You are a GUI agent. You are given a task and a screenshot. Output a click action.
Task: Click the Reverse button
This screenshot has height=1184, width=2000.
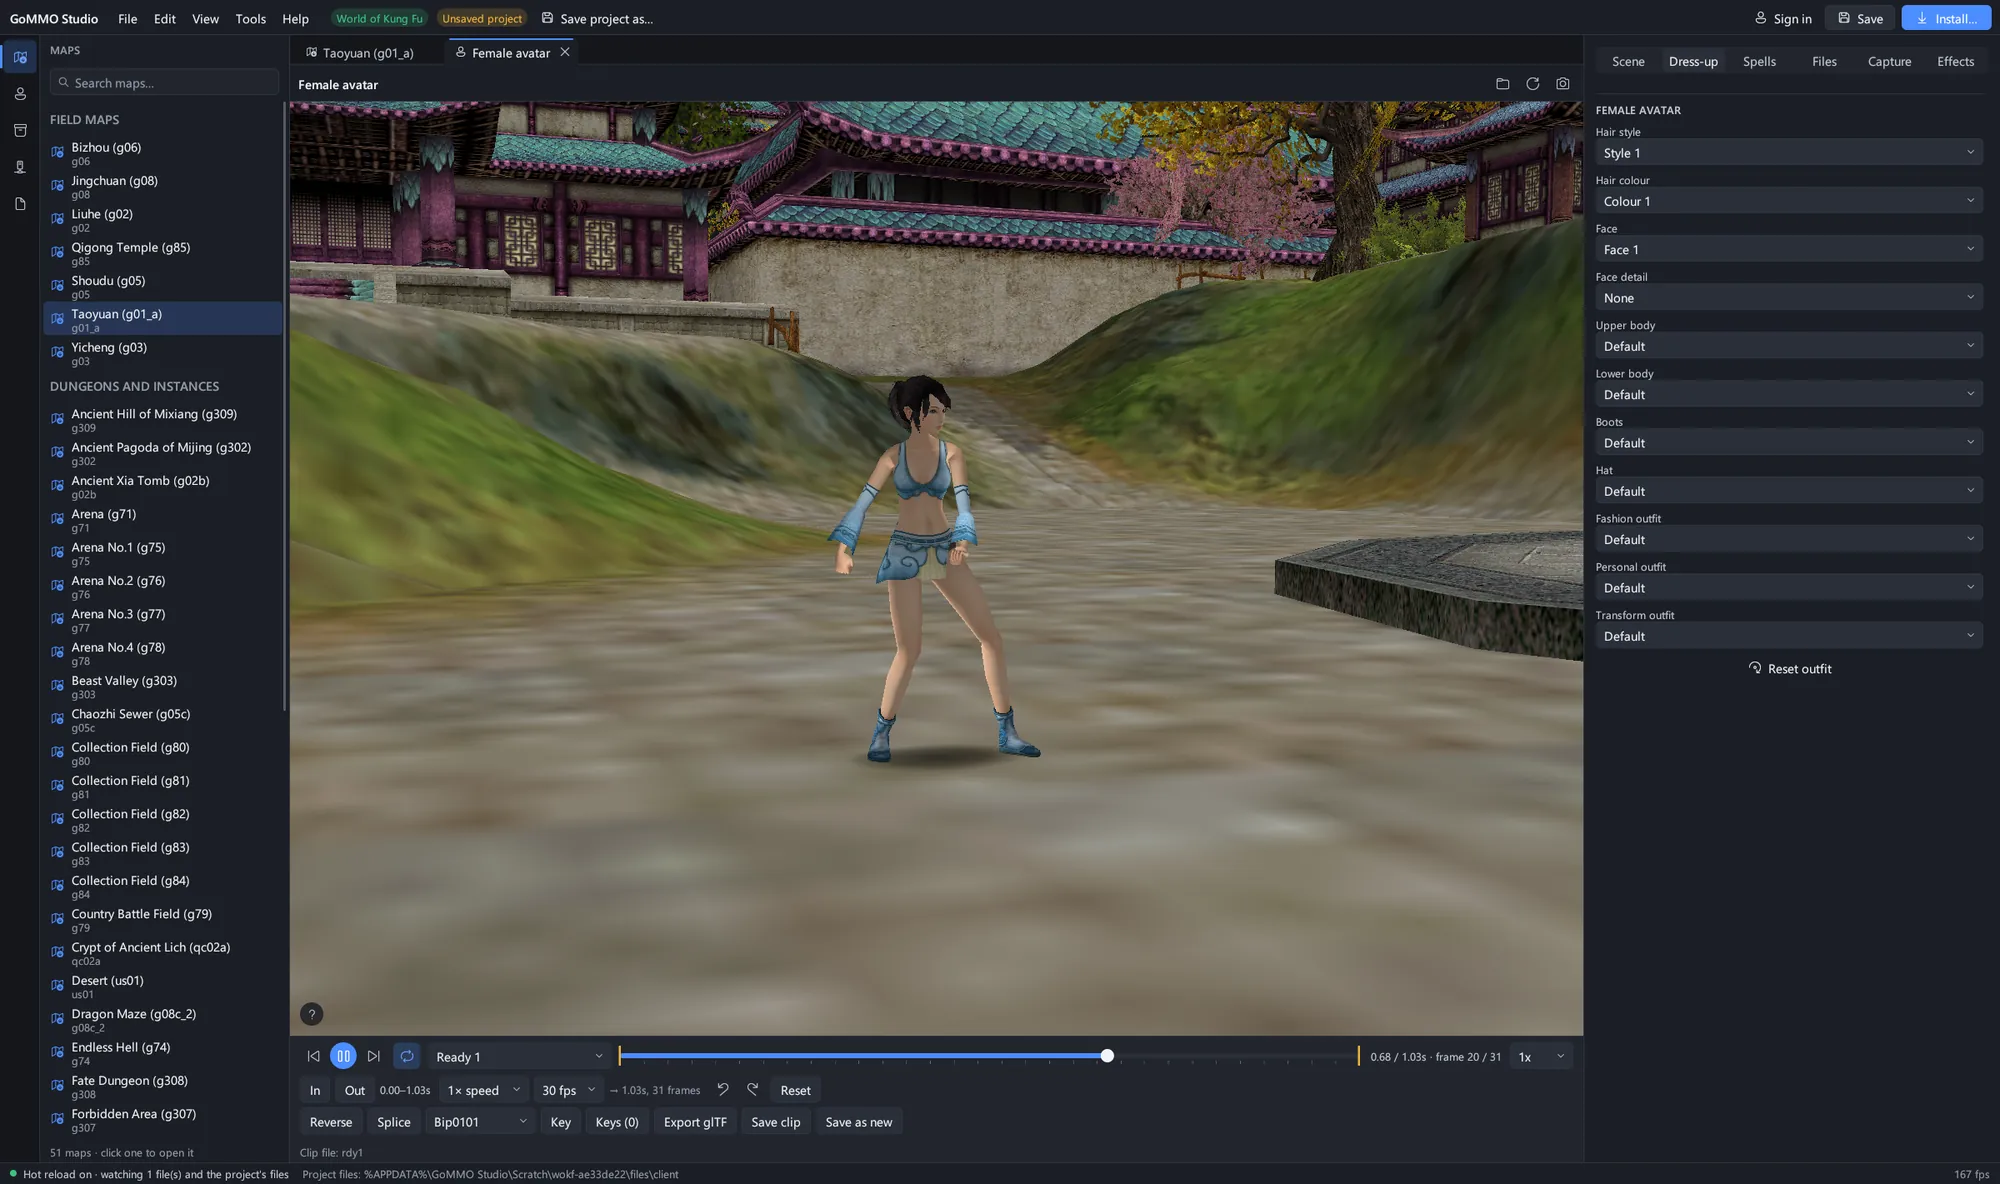click(x=331, y=1122)
